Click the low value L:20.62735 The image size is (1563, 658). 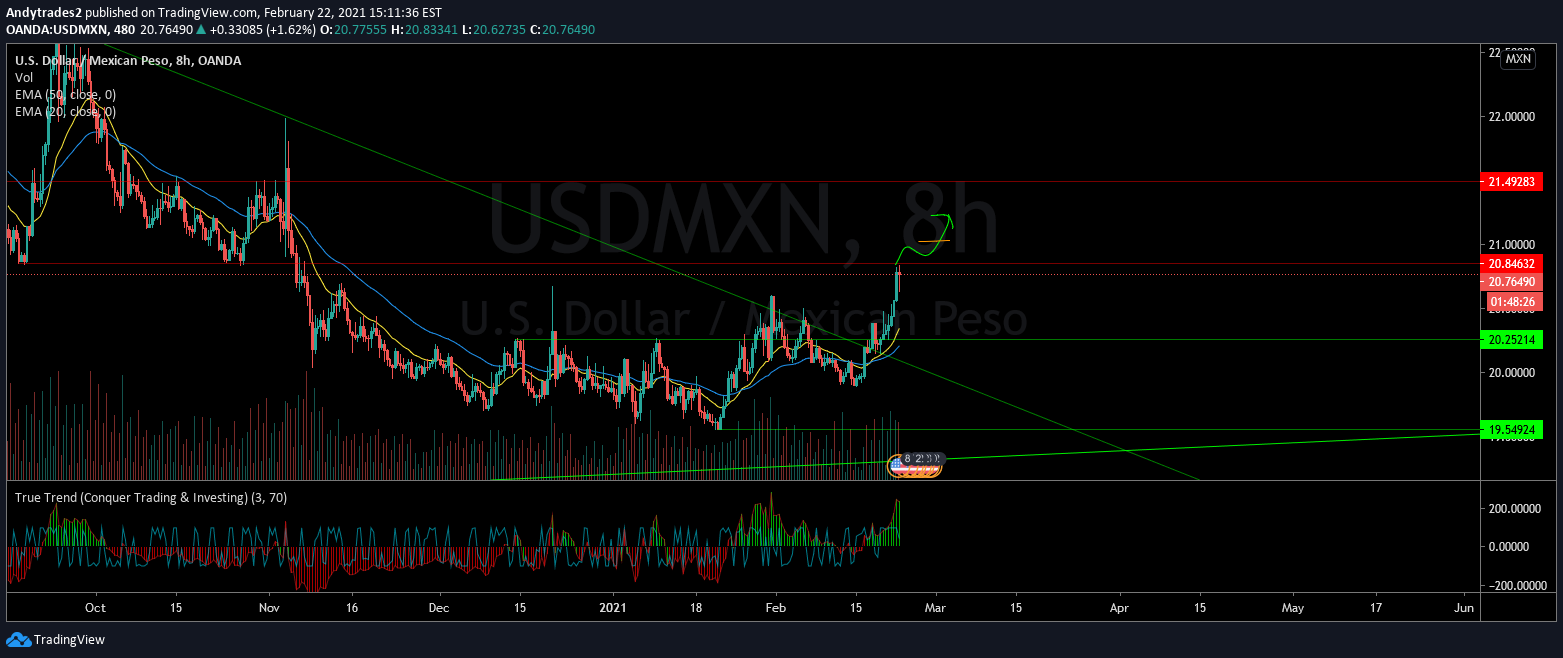[494, 30]
